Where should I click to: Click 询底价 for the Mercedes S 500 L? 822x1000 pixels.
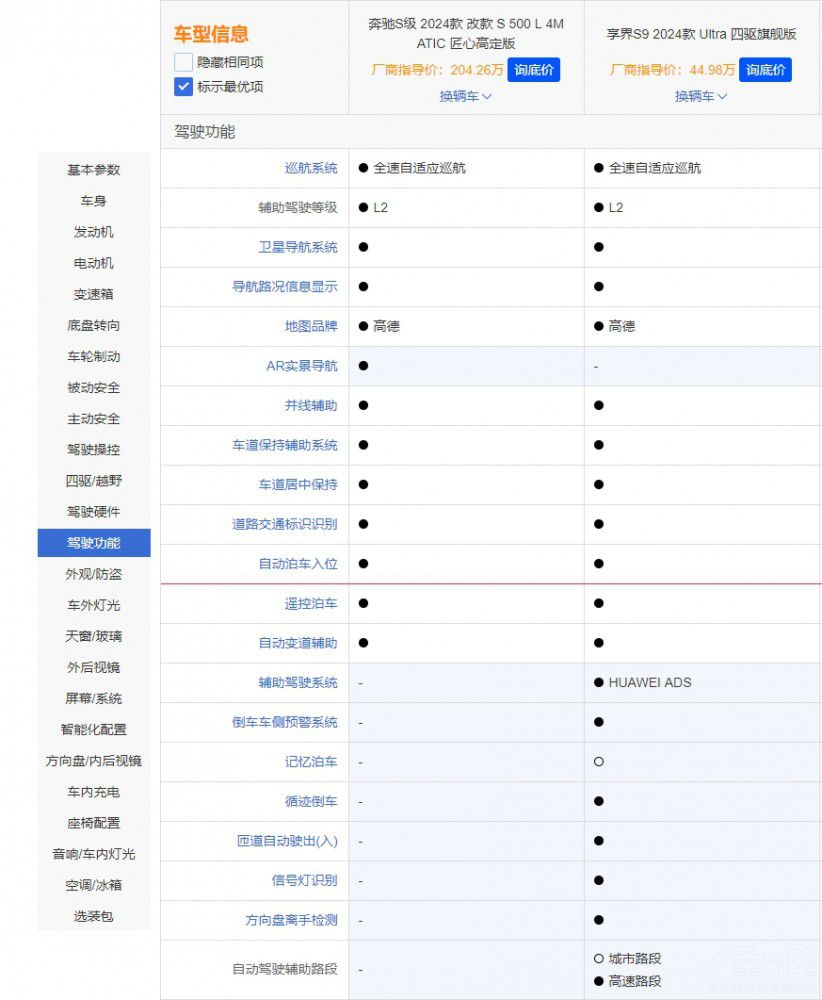[533, 69]
